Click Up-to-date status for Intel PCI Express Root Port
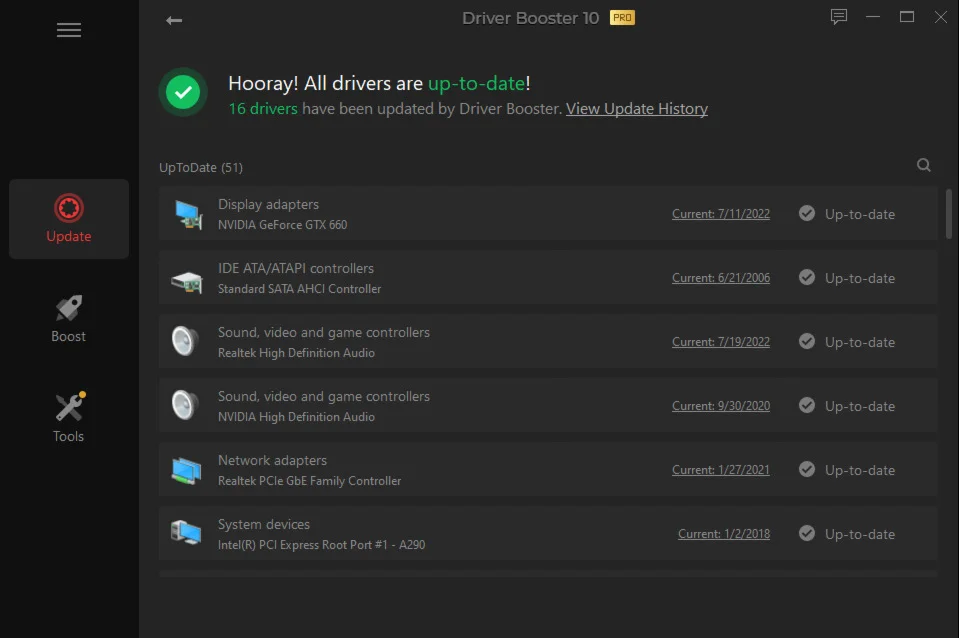 click(847, 534)
